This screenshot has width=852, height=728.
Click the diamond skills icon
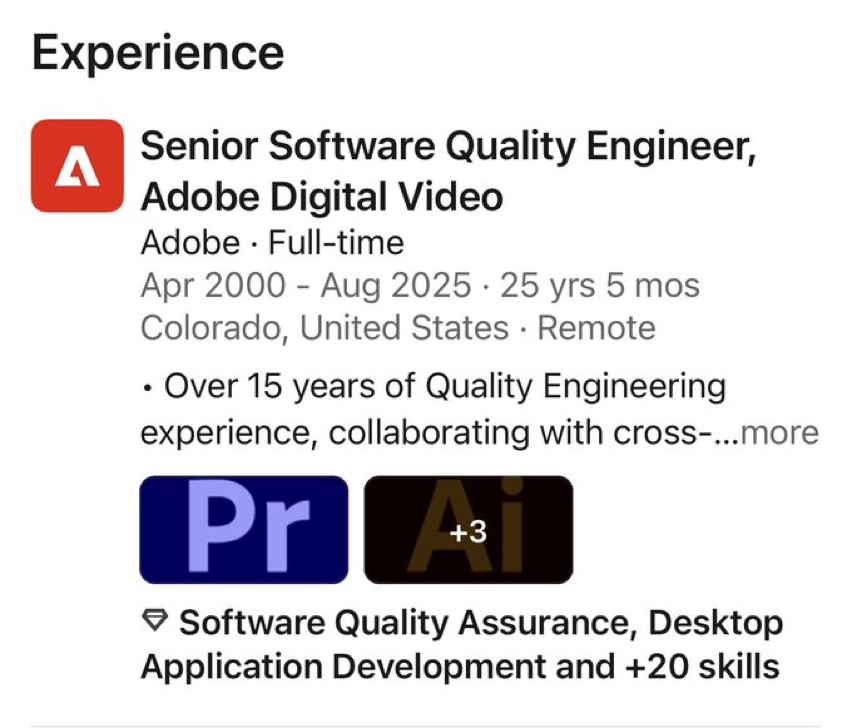click(155, 621)
